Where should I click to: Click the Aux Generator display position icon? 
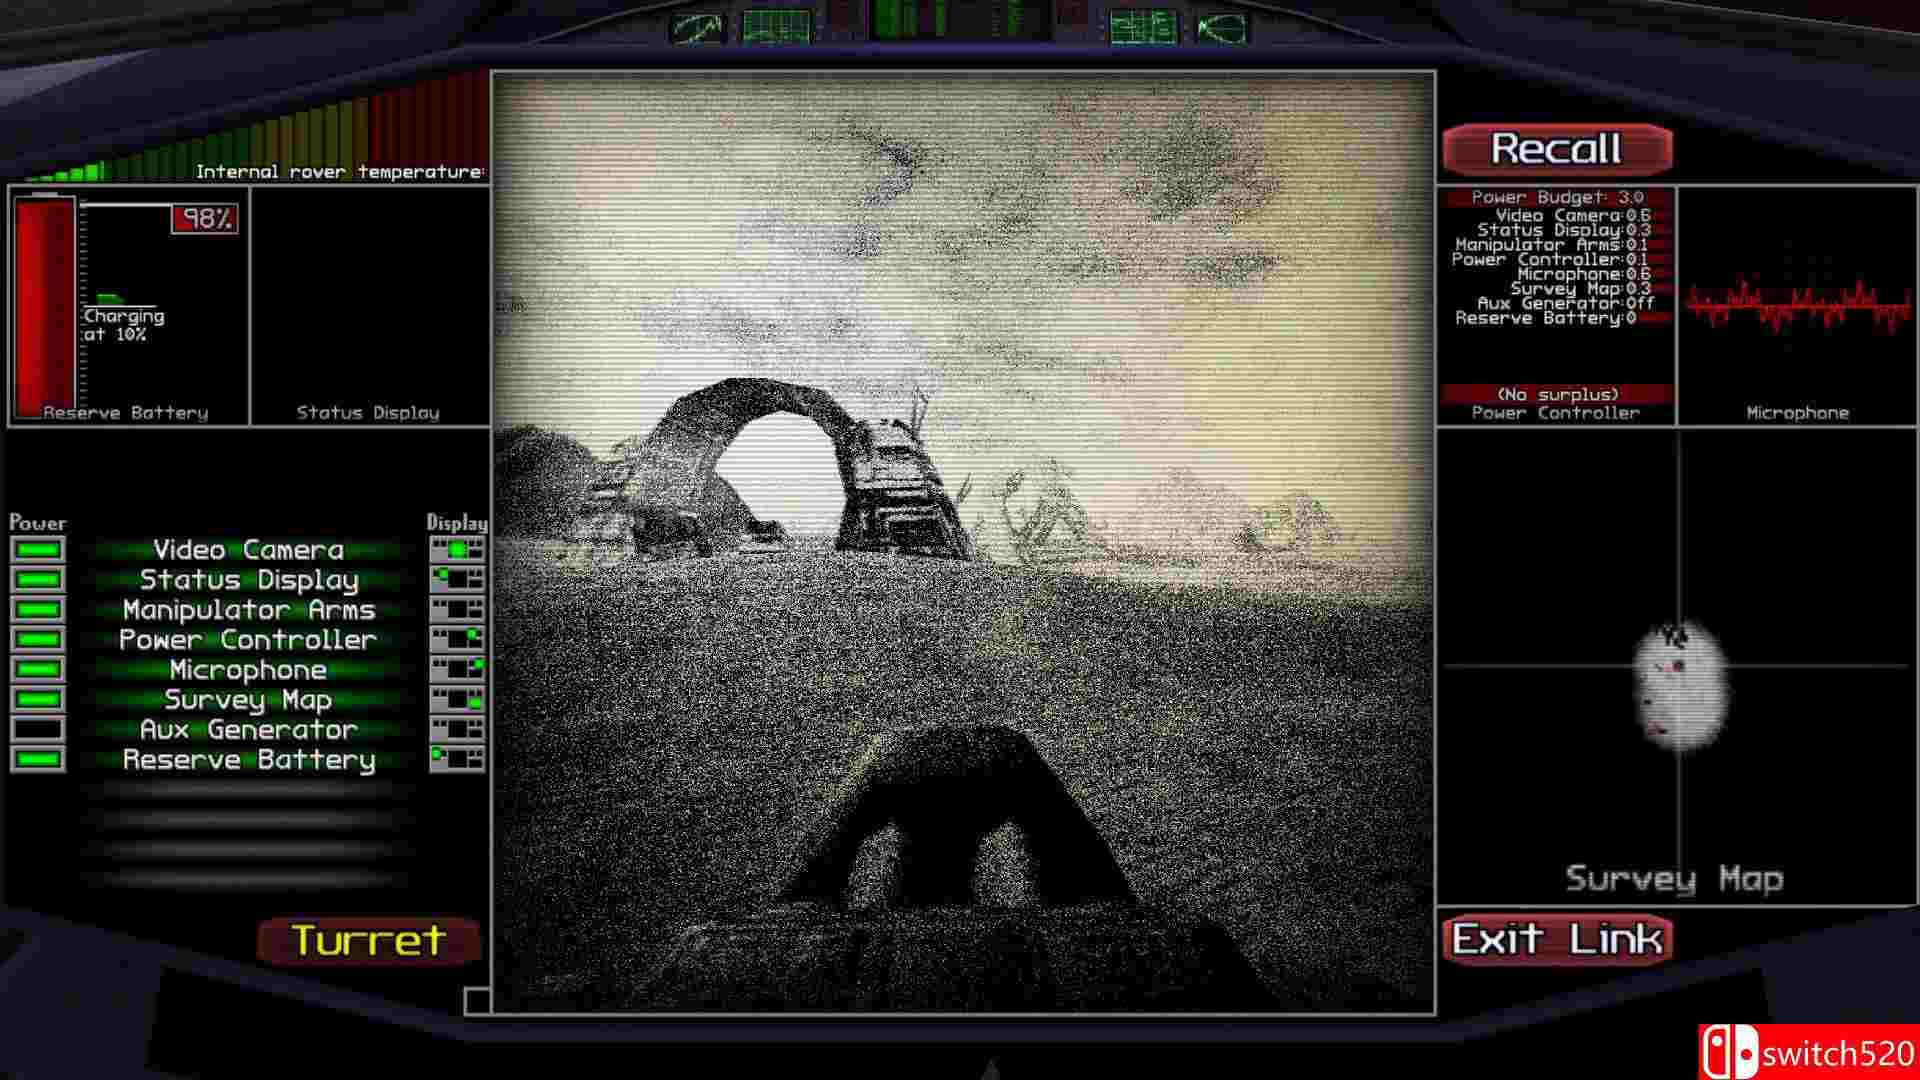(x=457, y=730)
